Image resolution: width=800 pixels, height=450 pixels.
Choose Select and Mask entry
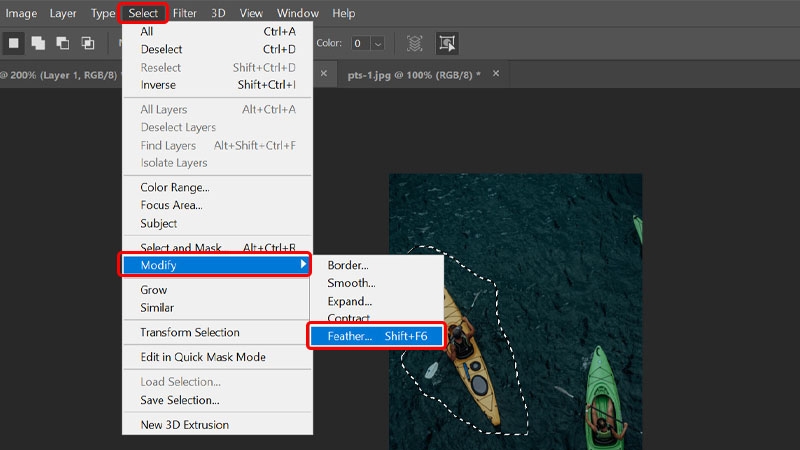217,247
